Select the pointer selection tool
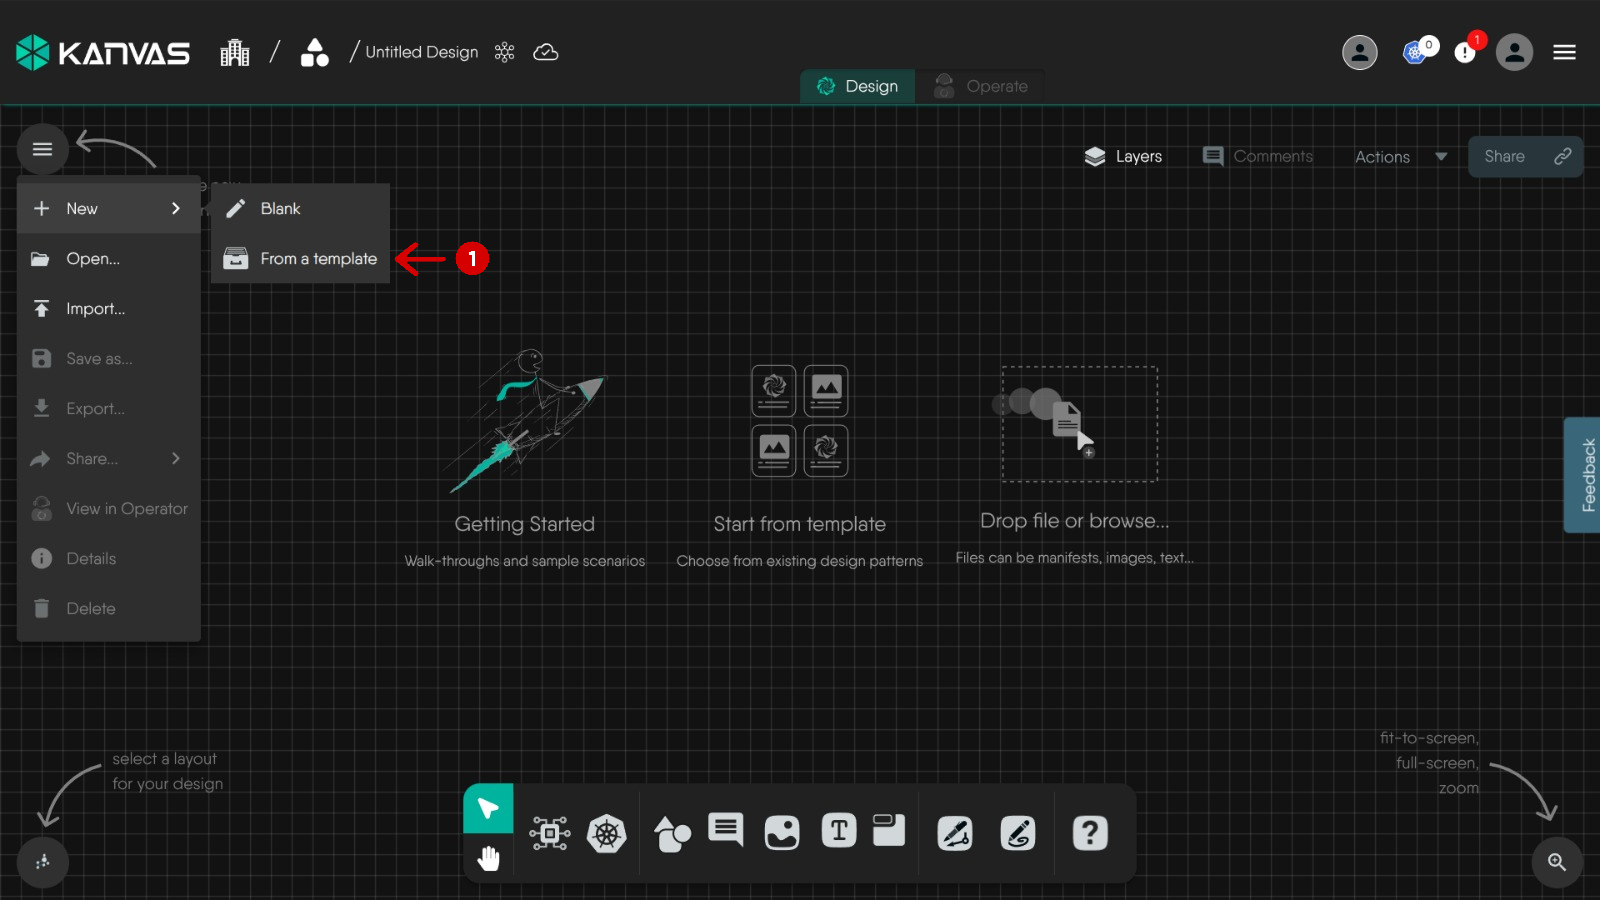The width and height of the screenshot is (1600, 900). [488, 808]
